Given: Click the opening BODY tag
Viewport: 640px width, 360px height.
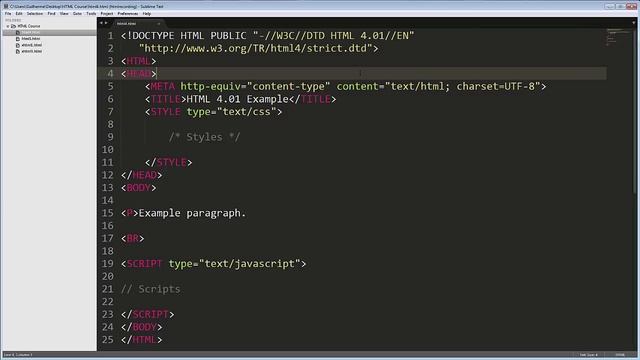Looking at the screenshot, I should 138,188.
